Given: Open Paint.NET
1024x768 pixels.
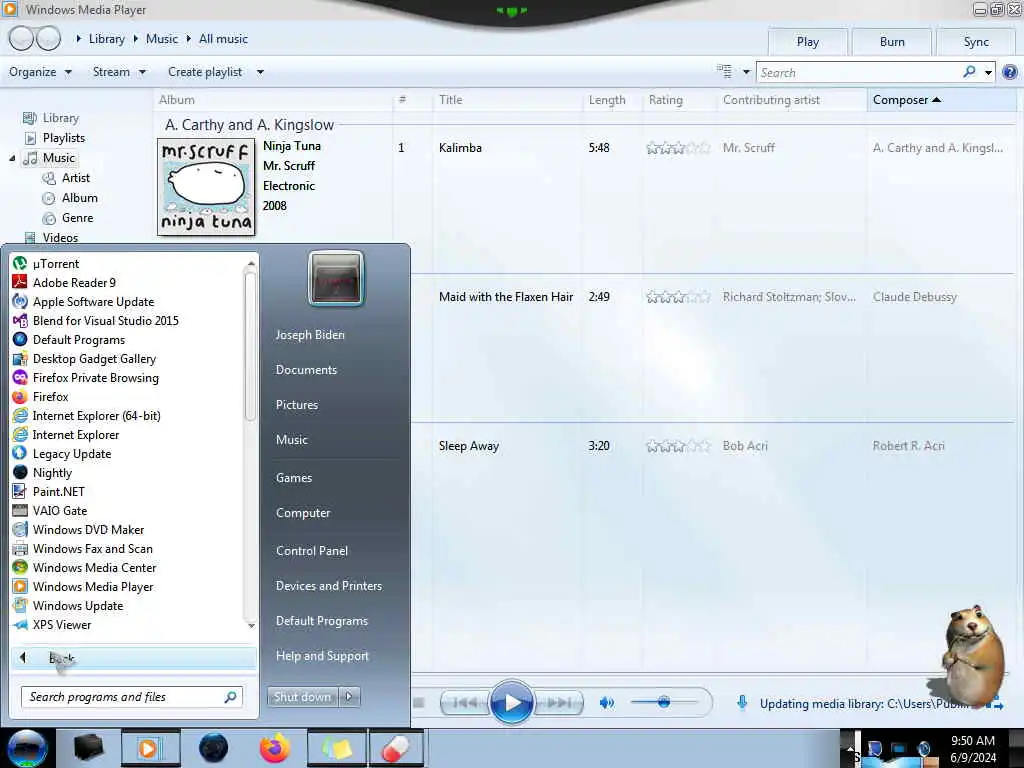Looking at the screenshot, I should [49, 492].
